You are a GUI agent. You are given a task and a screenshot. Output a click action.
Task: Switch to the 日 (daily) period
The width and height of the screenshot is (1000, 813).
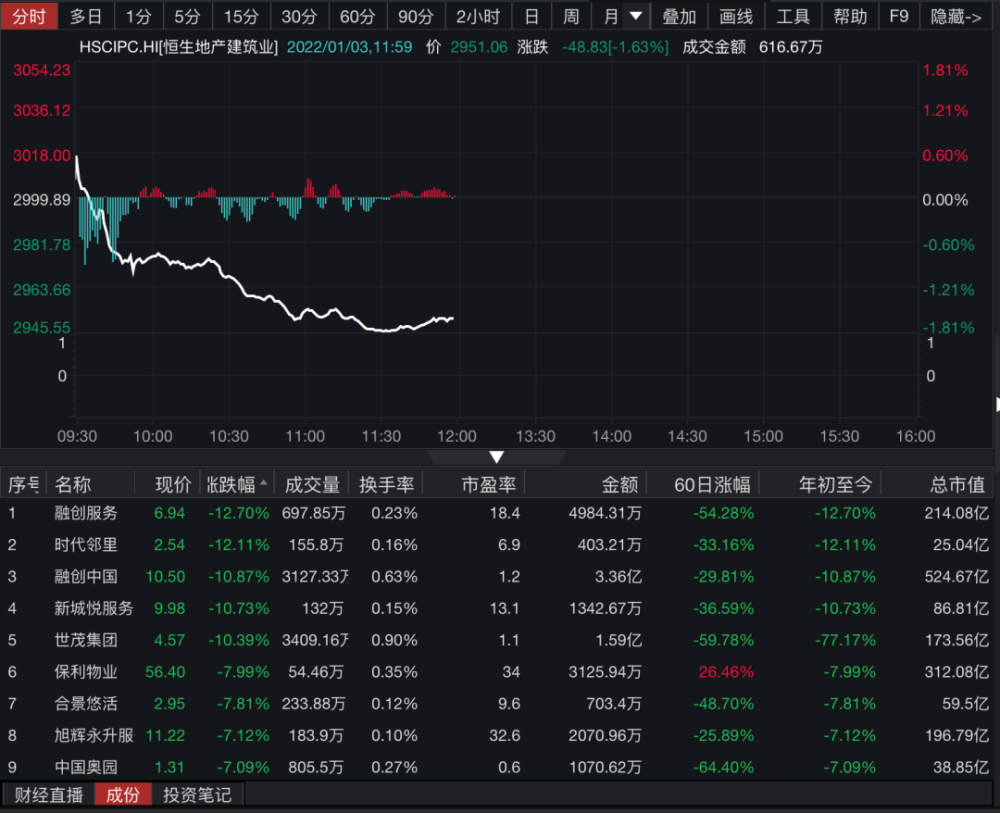pos(531,16)
